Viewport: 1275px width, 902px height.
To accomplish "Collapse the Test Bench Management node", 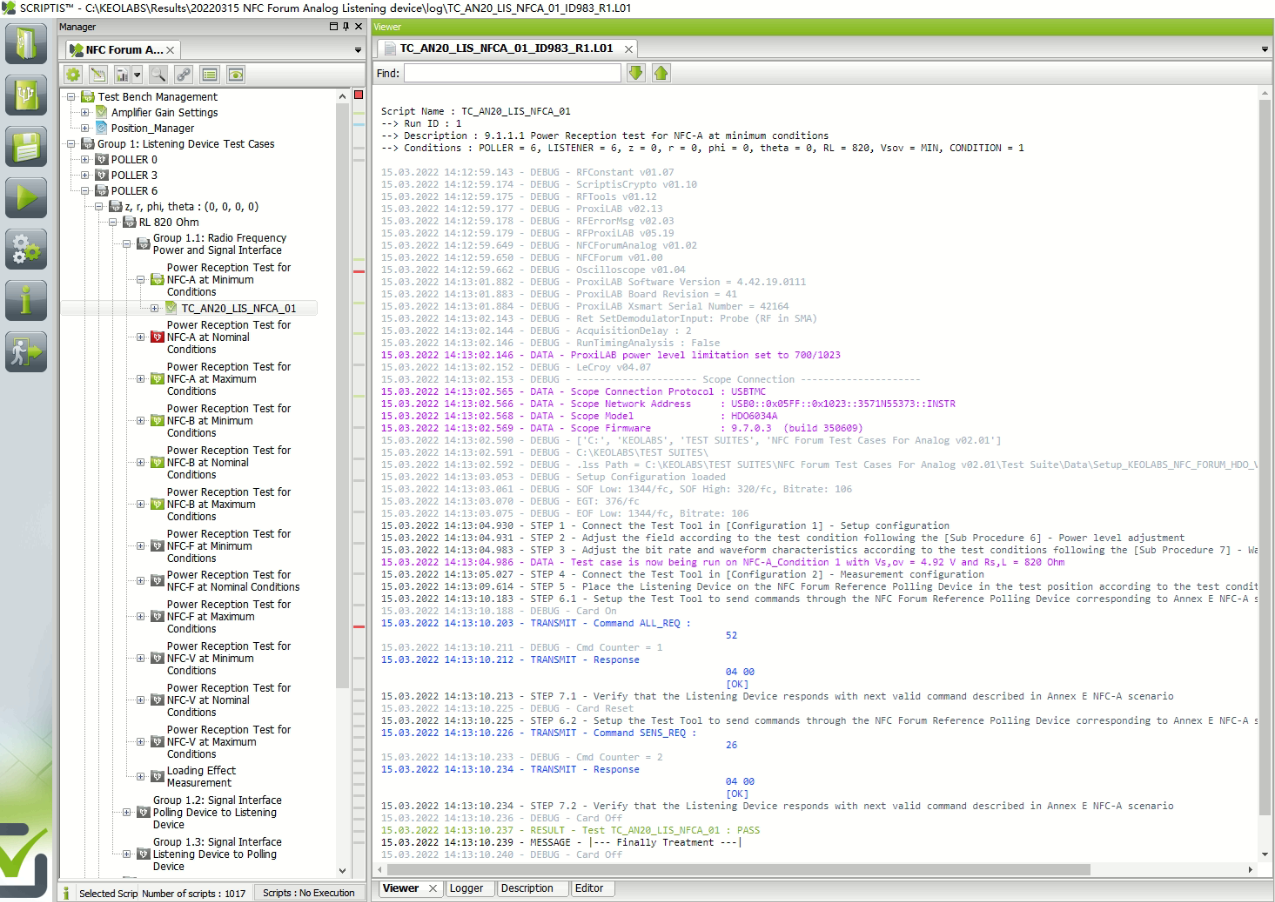I will click(70, 97).
